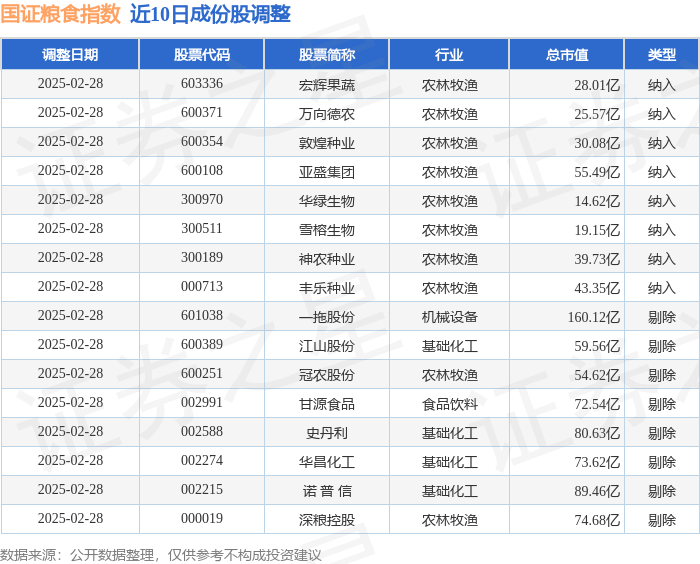Click stock name 深粮控股

pos(327,520)
